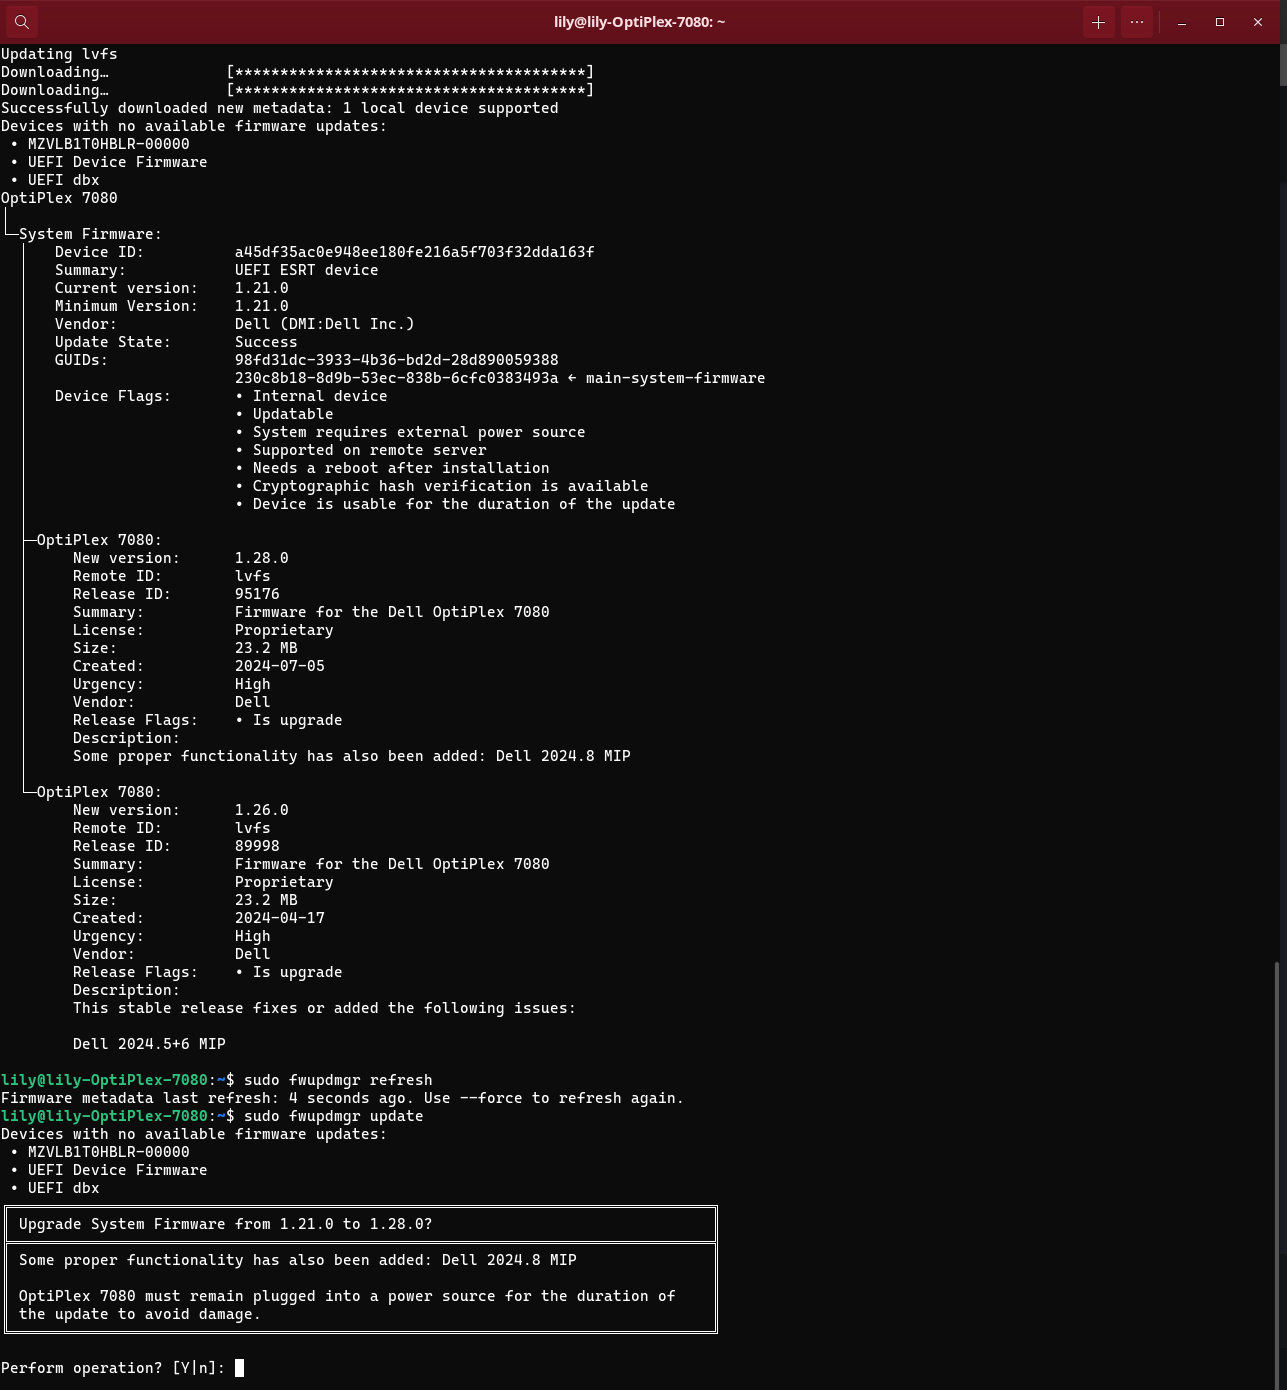Screen dimensions: 1287x1390
Task: Click the Release ID 95176 value
Action: pos(257,594)
